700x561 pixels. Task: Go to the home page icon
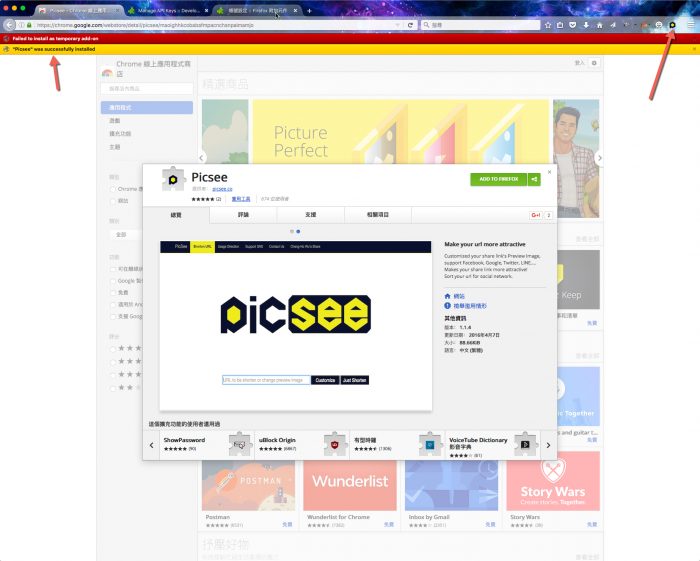(600, 25)
